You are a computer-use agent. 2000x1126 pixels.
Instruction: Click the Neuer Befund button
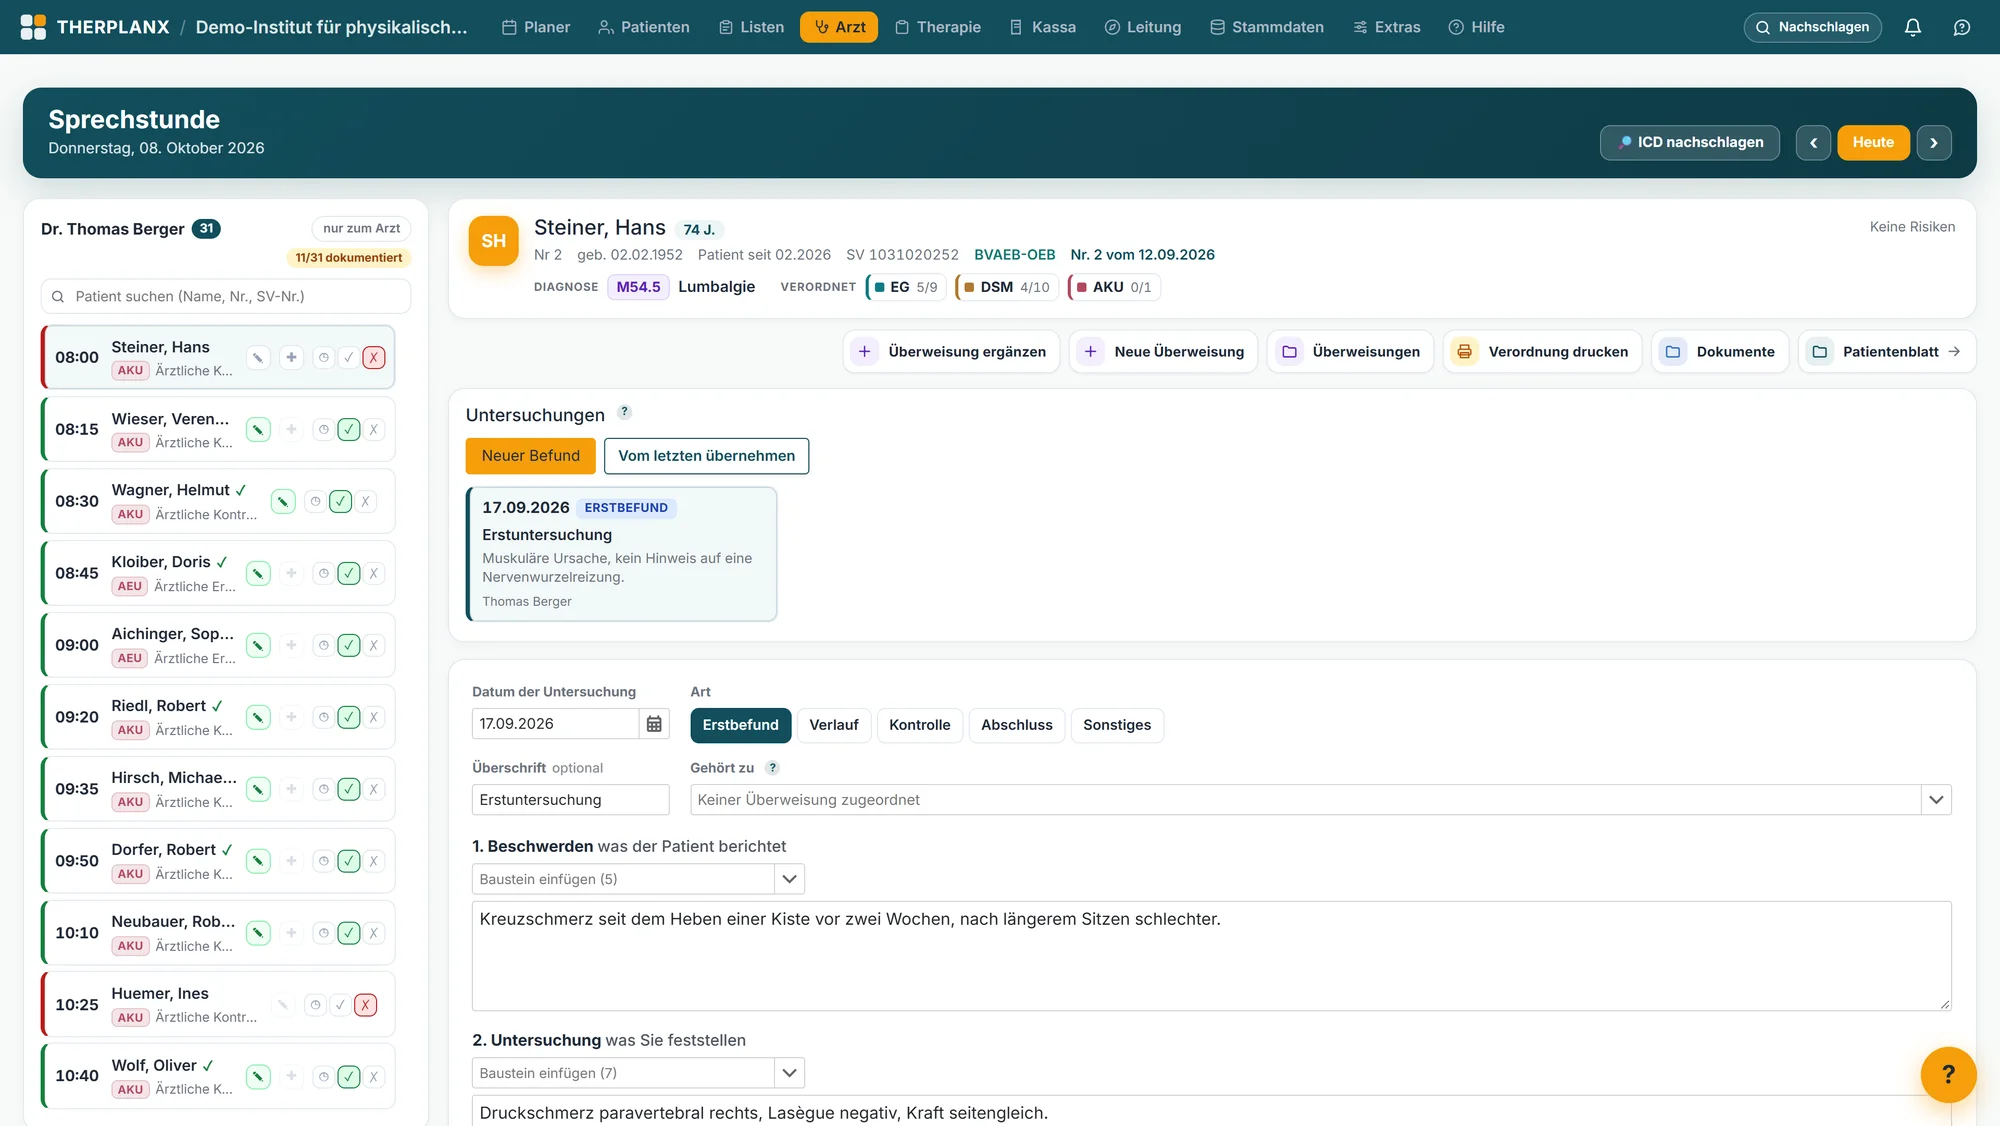[x=531, y=456]
